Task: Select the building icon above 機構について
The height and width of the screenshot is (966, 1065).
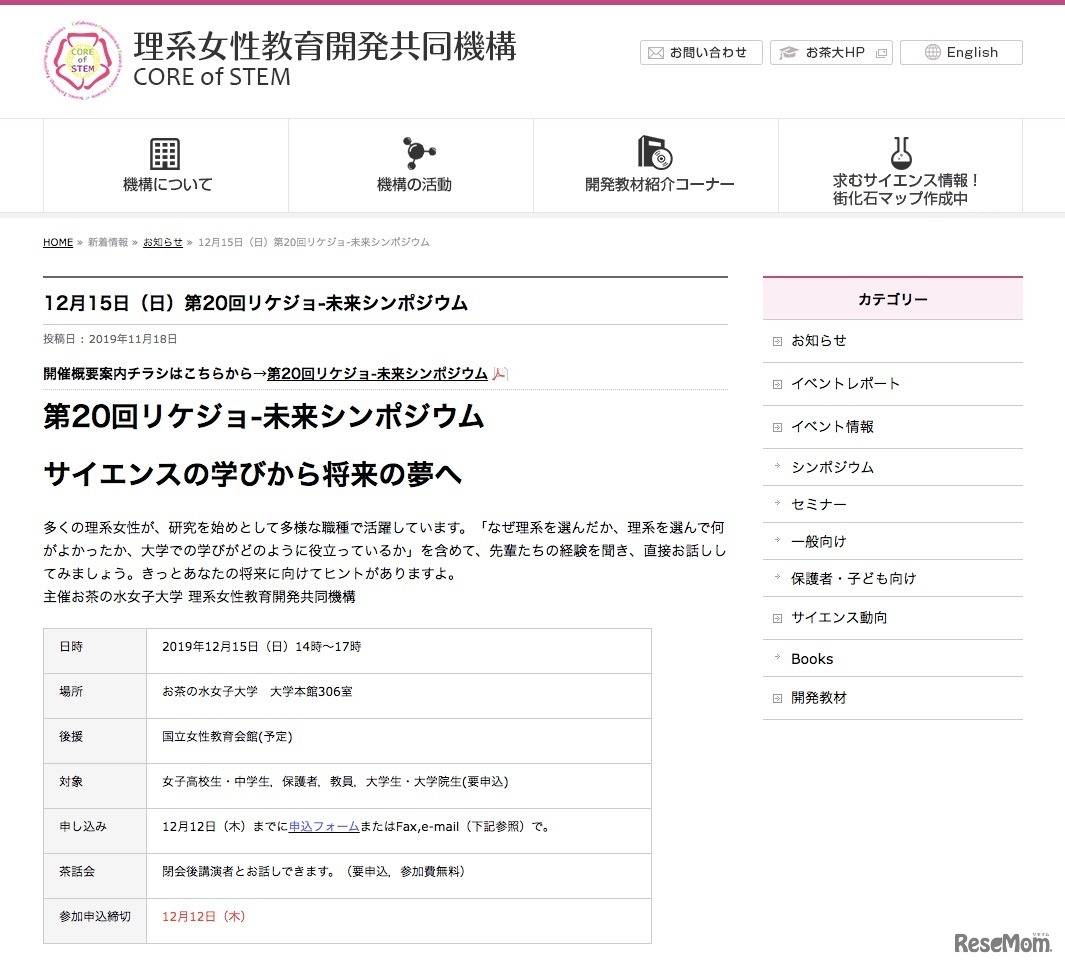Action: point(164,152)
